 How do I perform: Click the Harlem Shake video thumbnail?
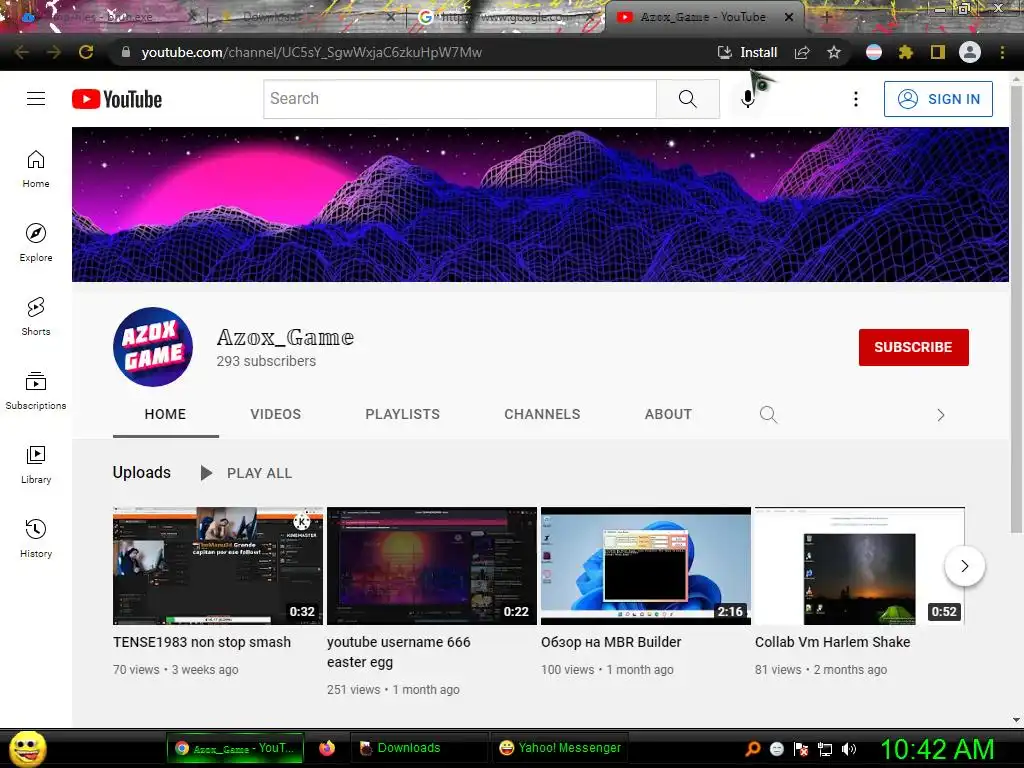(859, 566)
